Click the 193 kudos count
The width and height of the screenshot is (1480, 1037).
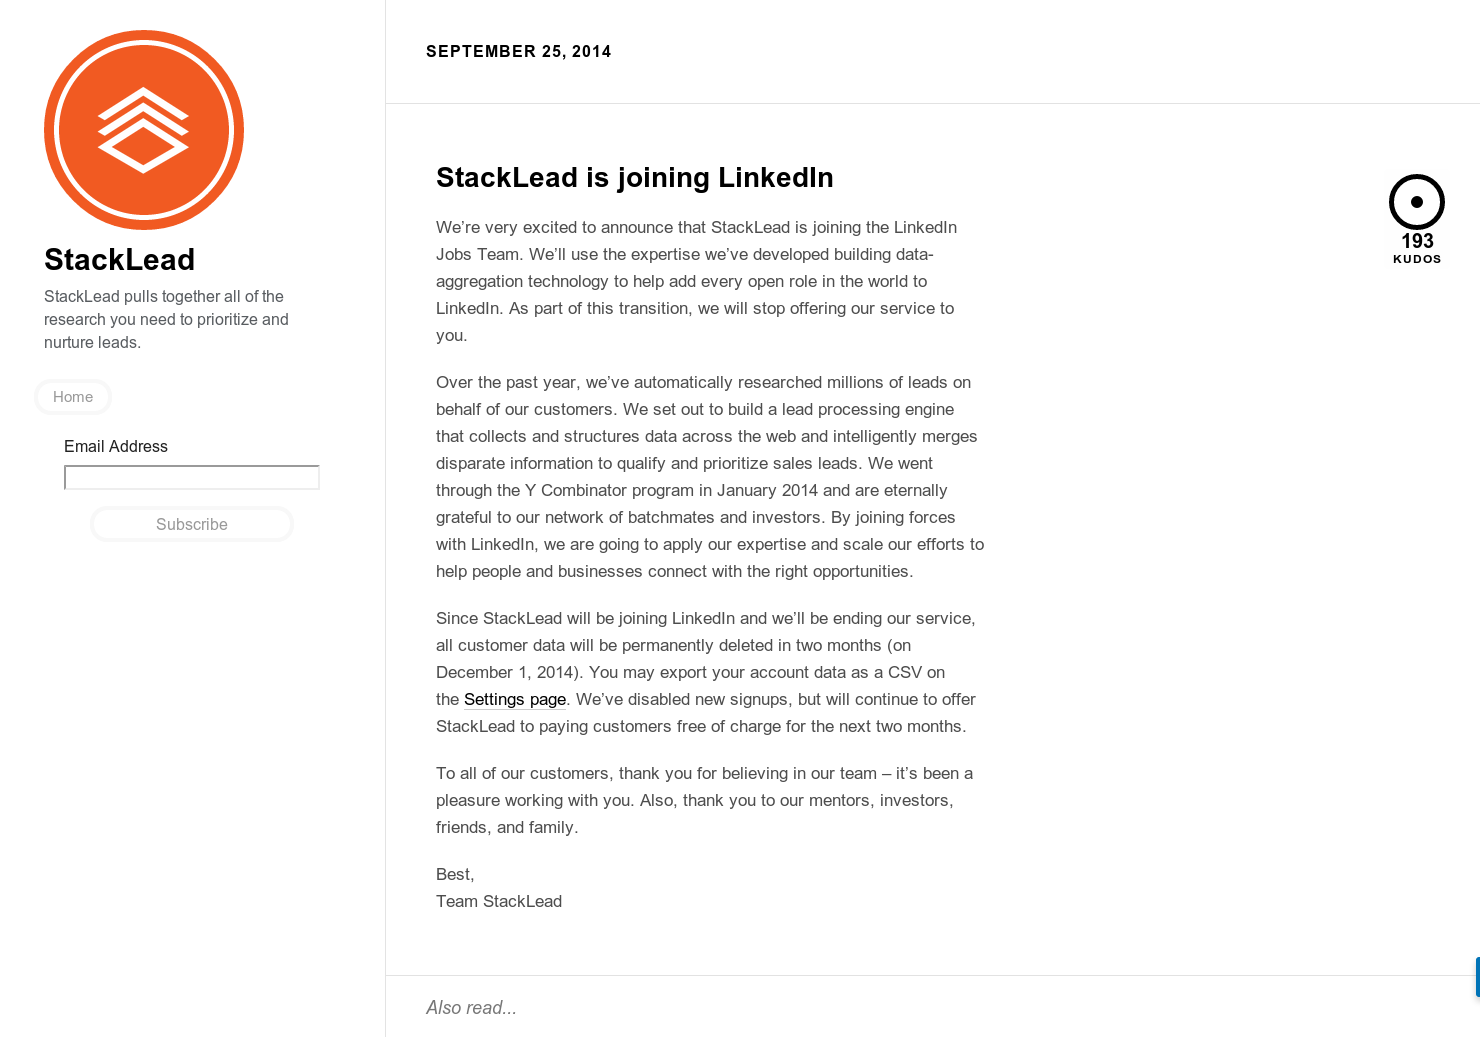pyautogui.click(x=1416, y=241)
